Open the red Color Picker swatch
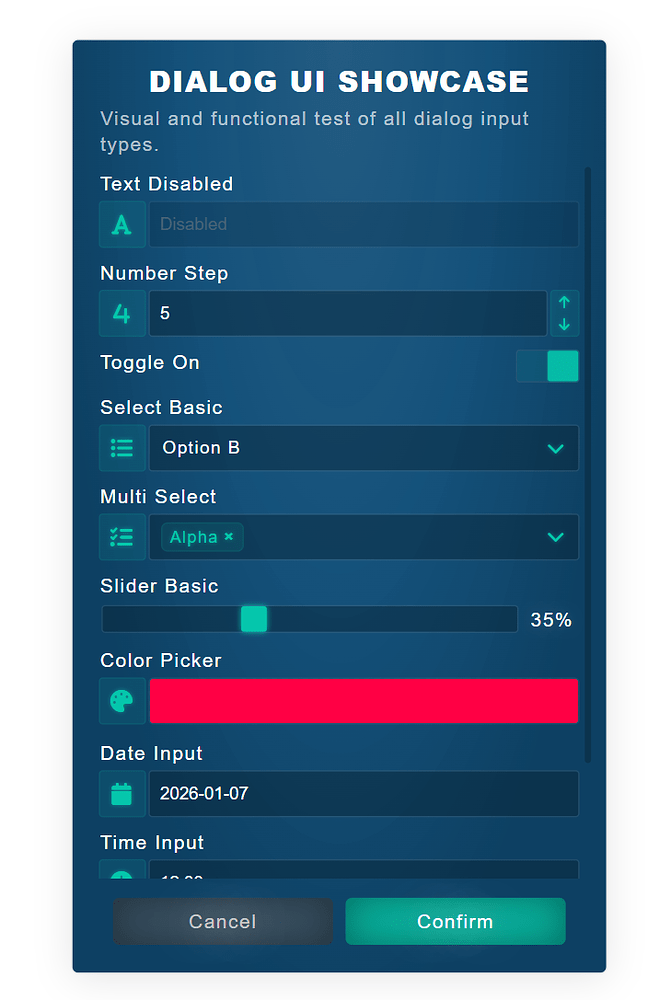The image size is (658, 1000). [x=363, y=701]
